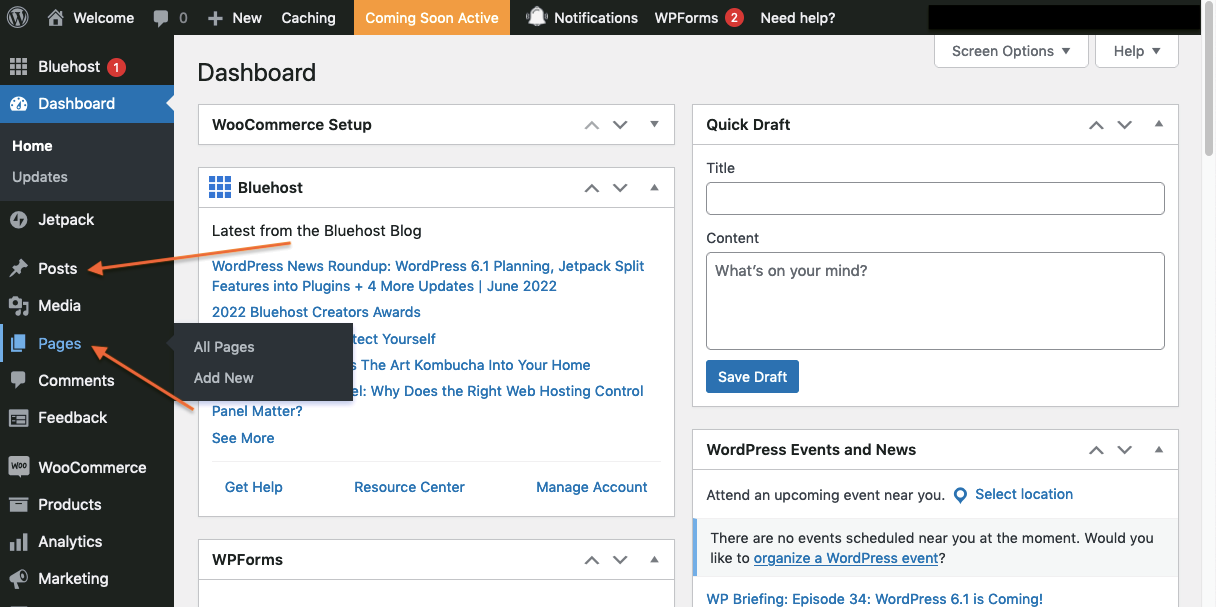Open Home under Dashboard menu
Screen dimensions: 1216x607
pos(32,146)
